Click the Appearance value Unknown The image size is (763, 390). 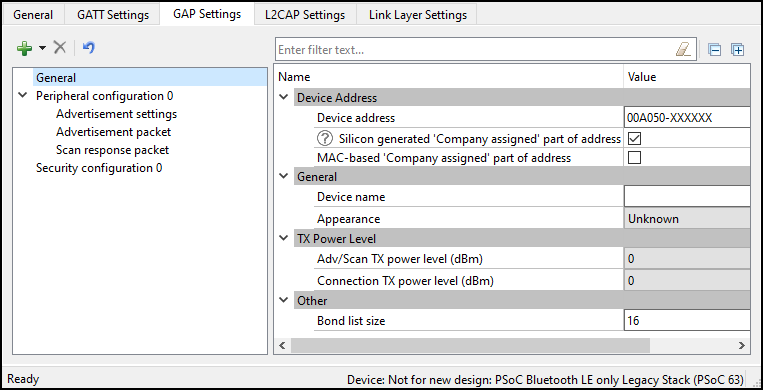coord(687,219)
